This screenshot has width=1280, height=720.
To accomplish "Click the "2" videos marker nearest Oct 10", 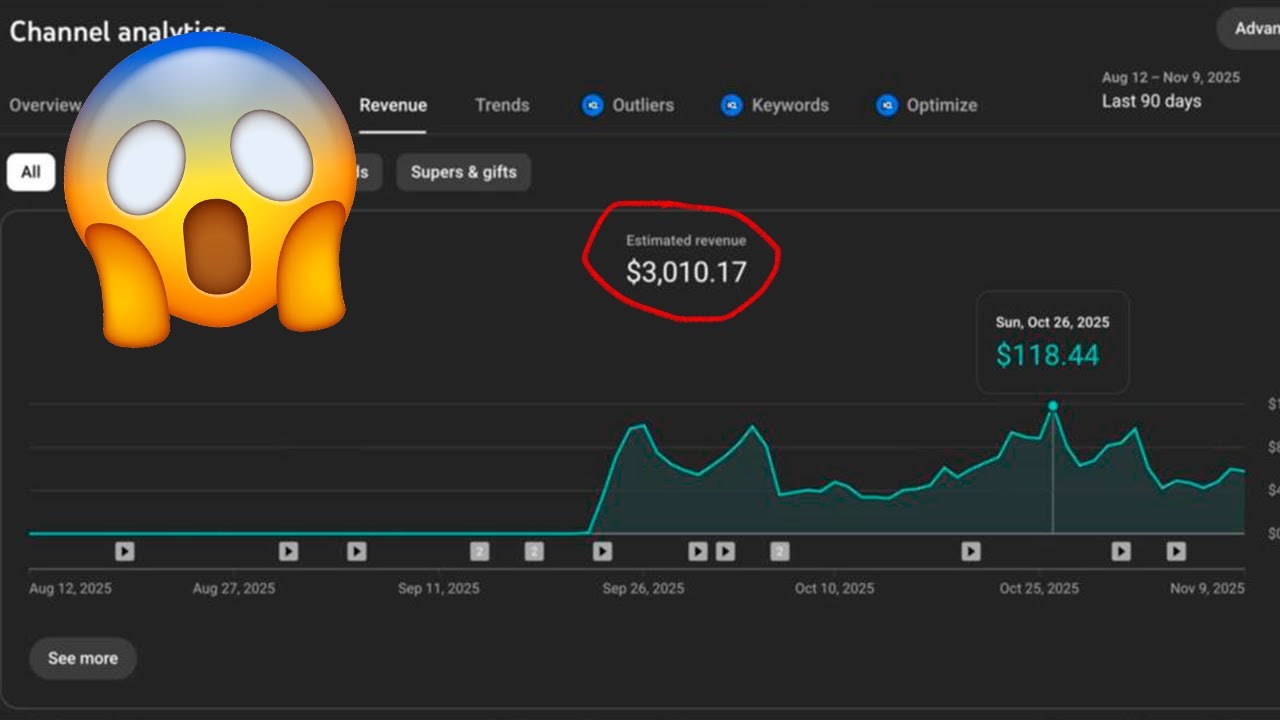I will [x=780, y=551].
